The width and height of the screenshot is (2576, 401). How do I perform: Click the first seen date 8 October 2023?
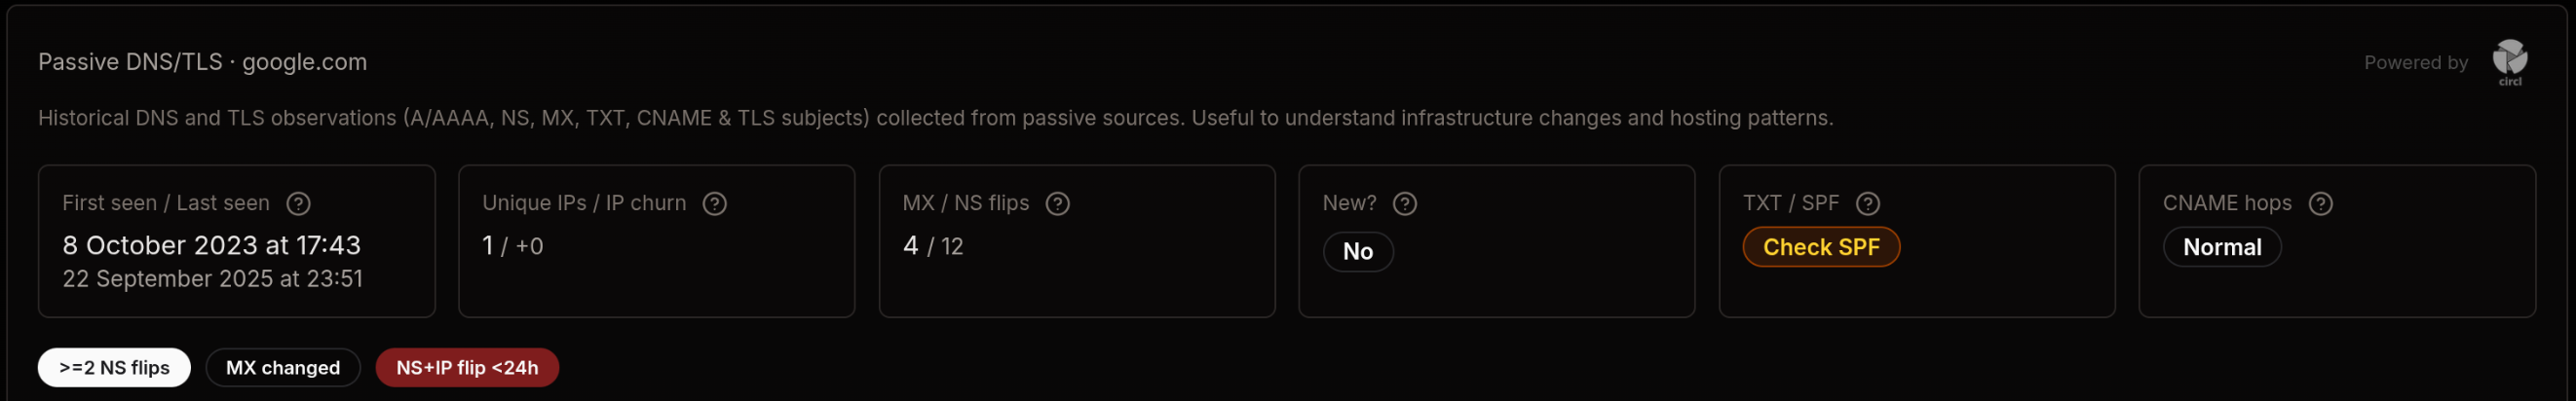click(x=211, y=245)
